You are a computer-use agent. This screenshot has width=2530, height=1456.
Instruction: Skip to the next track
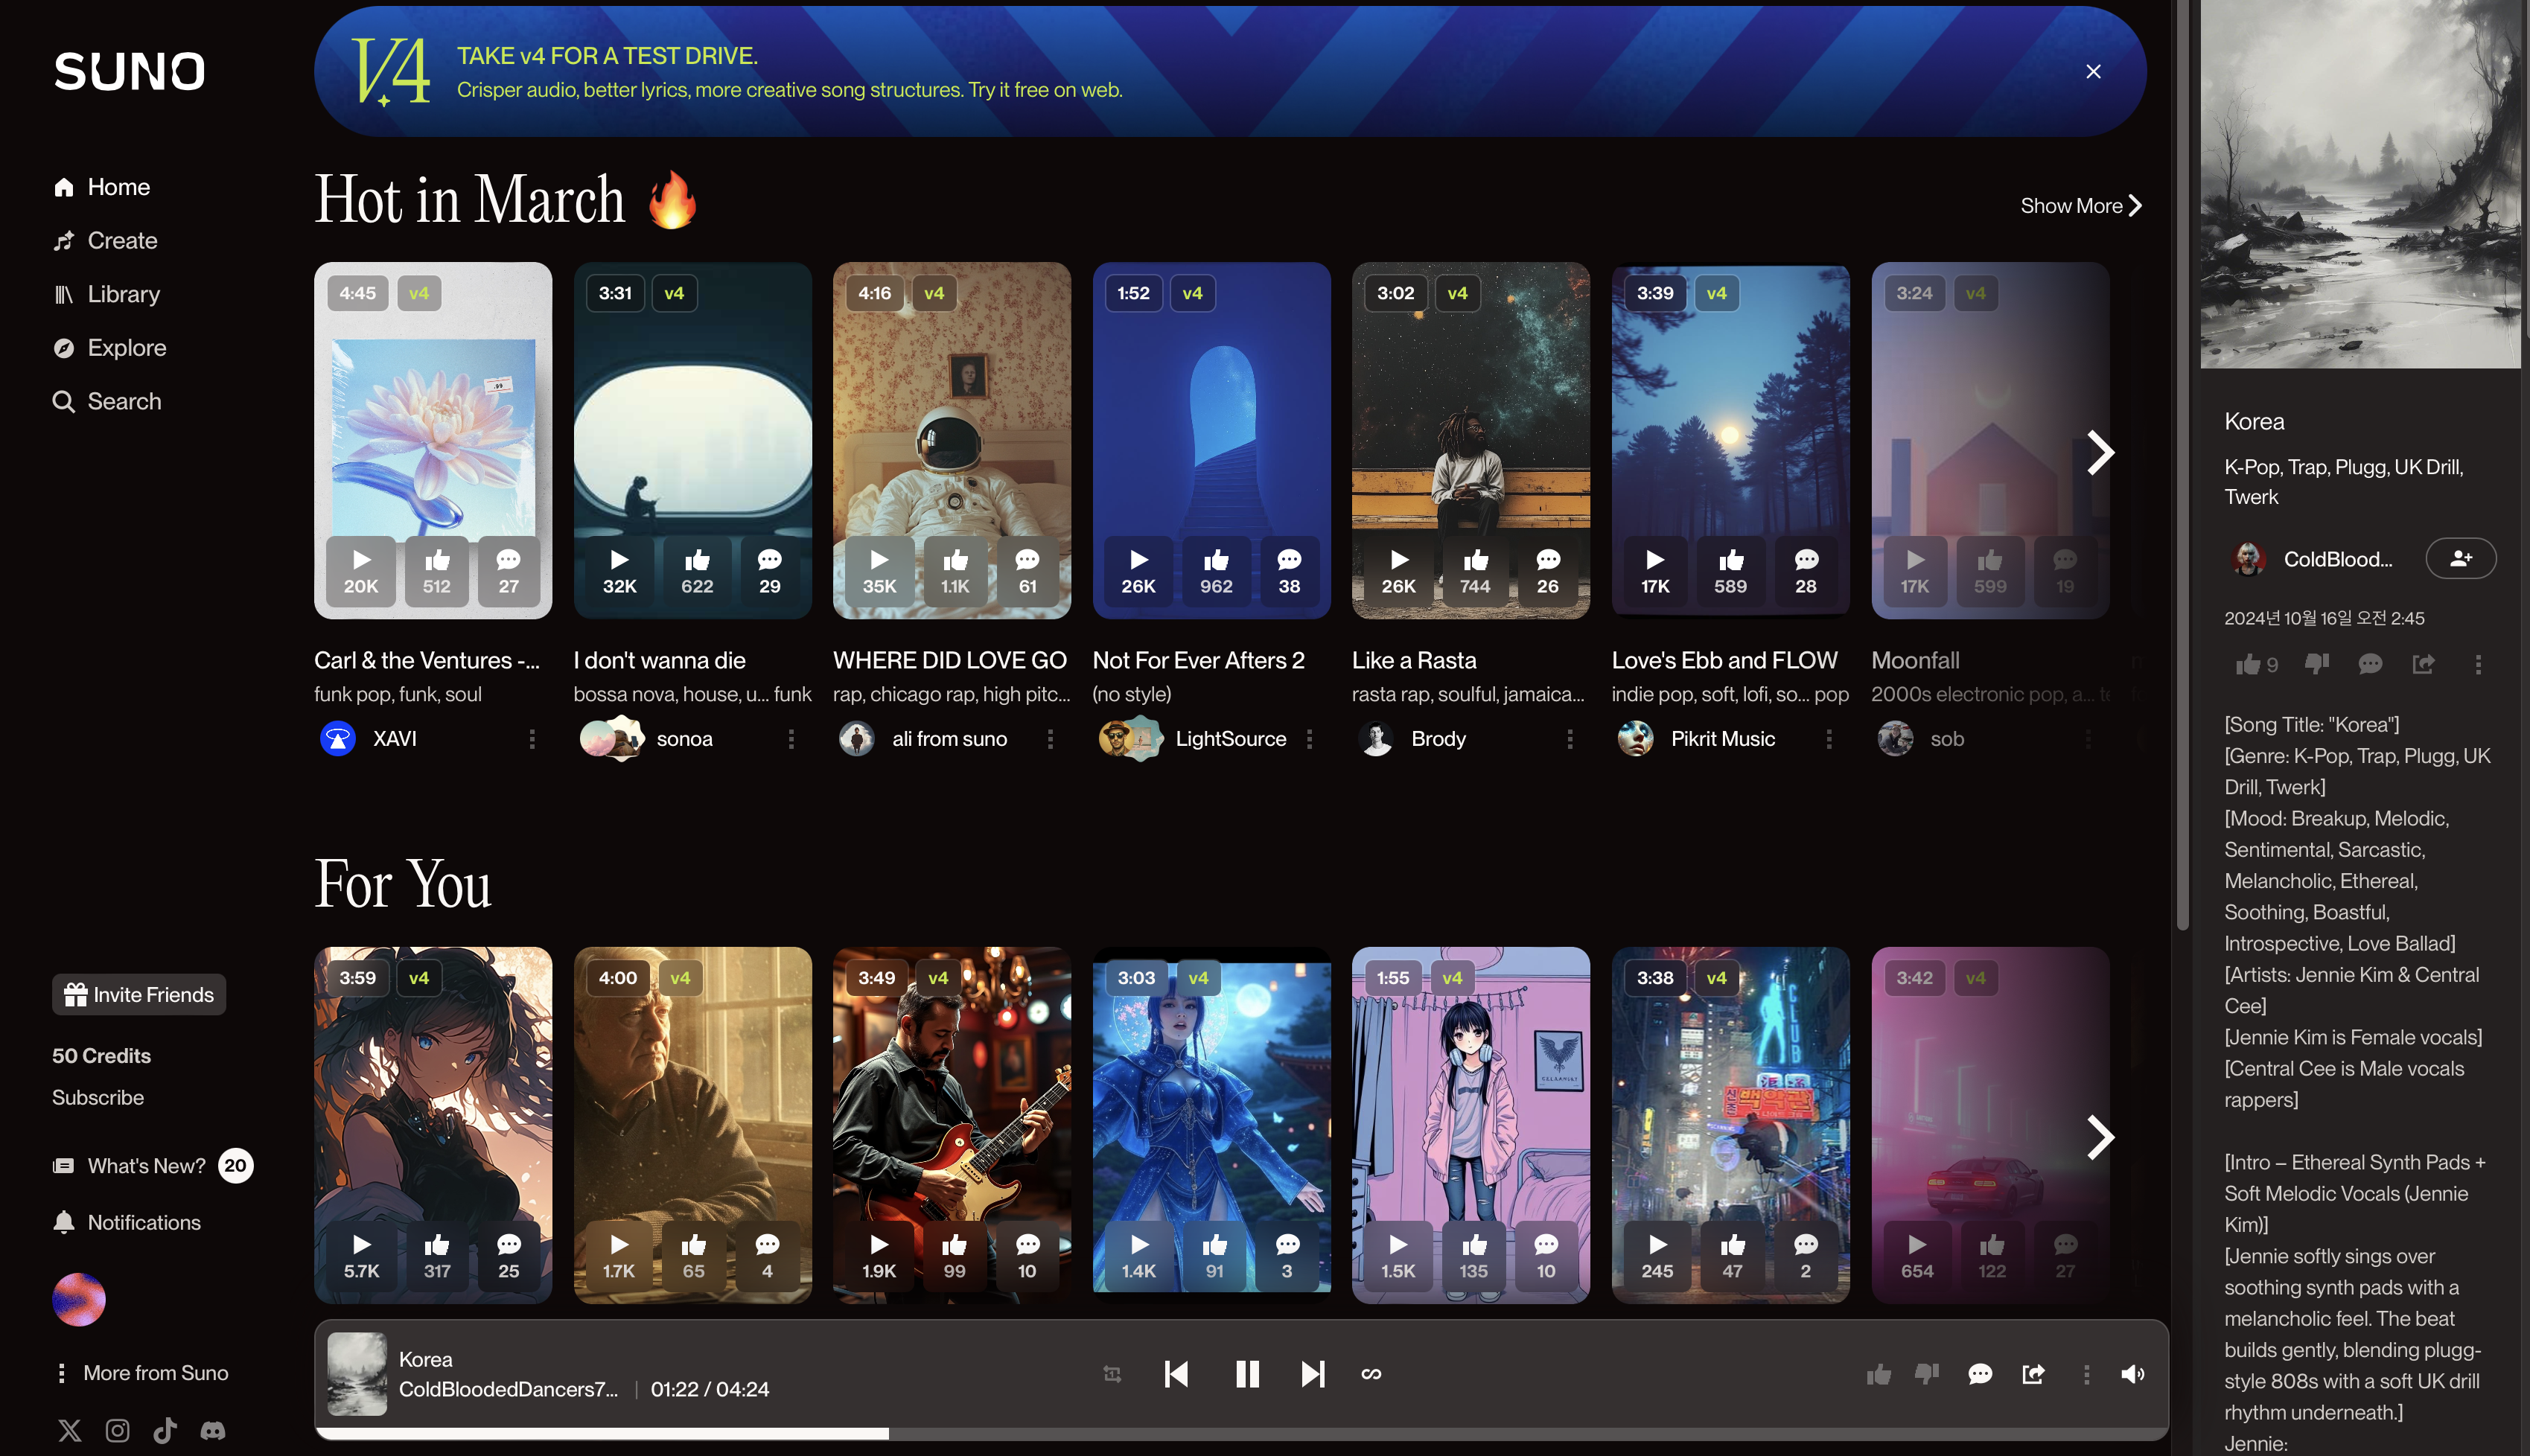coord(1312,1374)
